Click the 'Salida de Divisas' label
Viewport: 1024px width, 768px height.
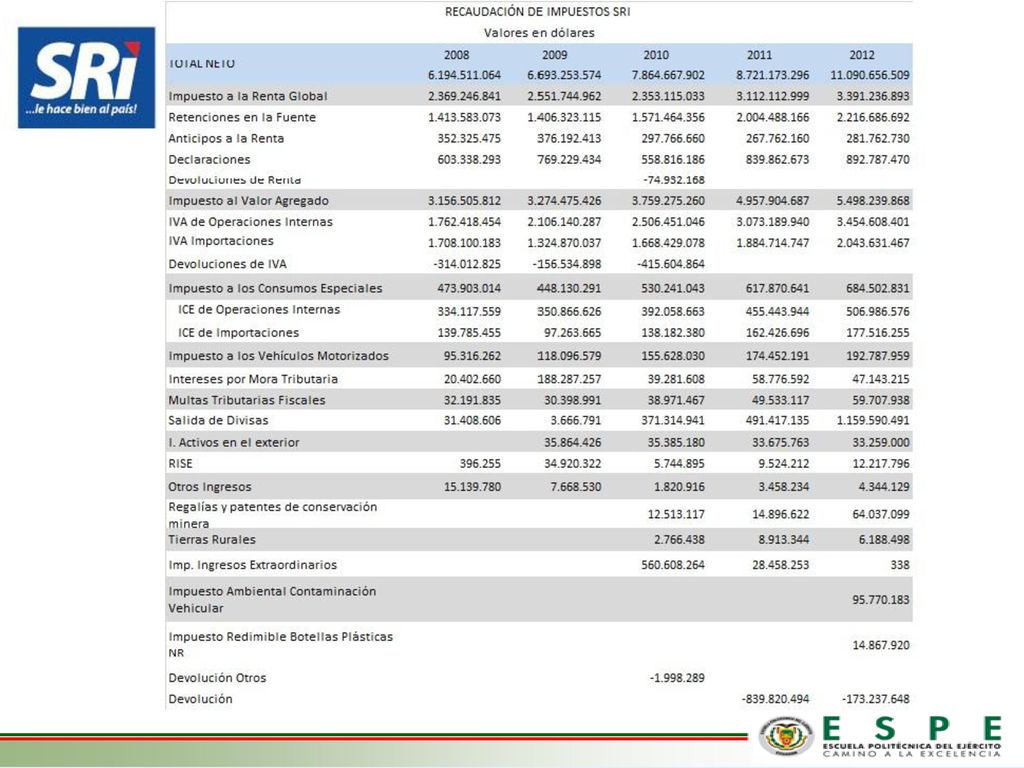click(x=218, y=421)
